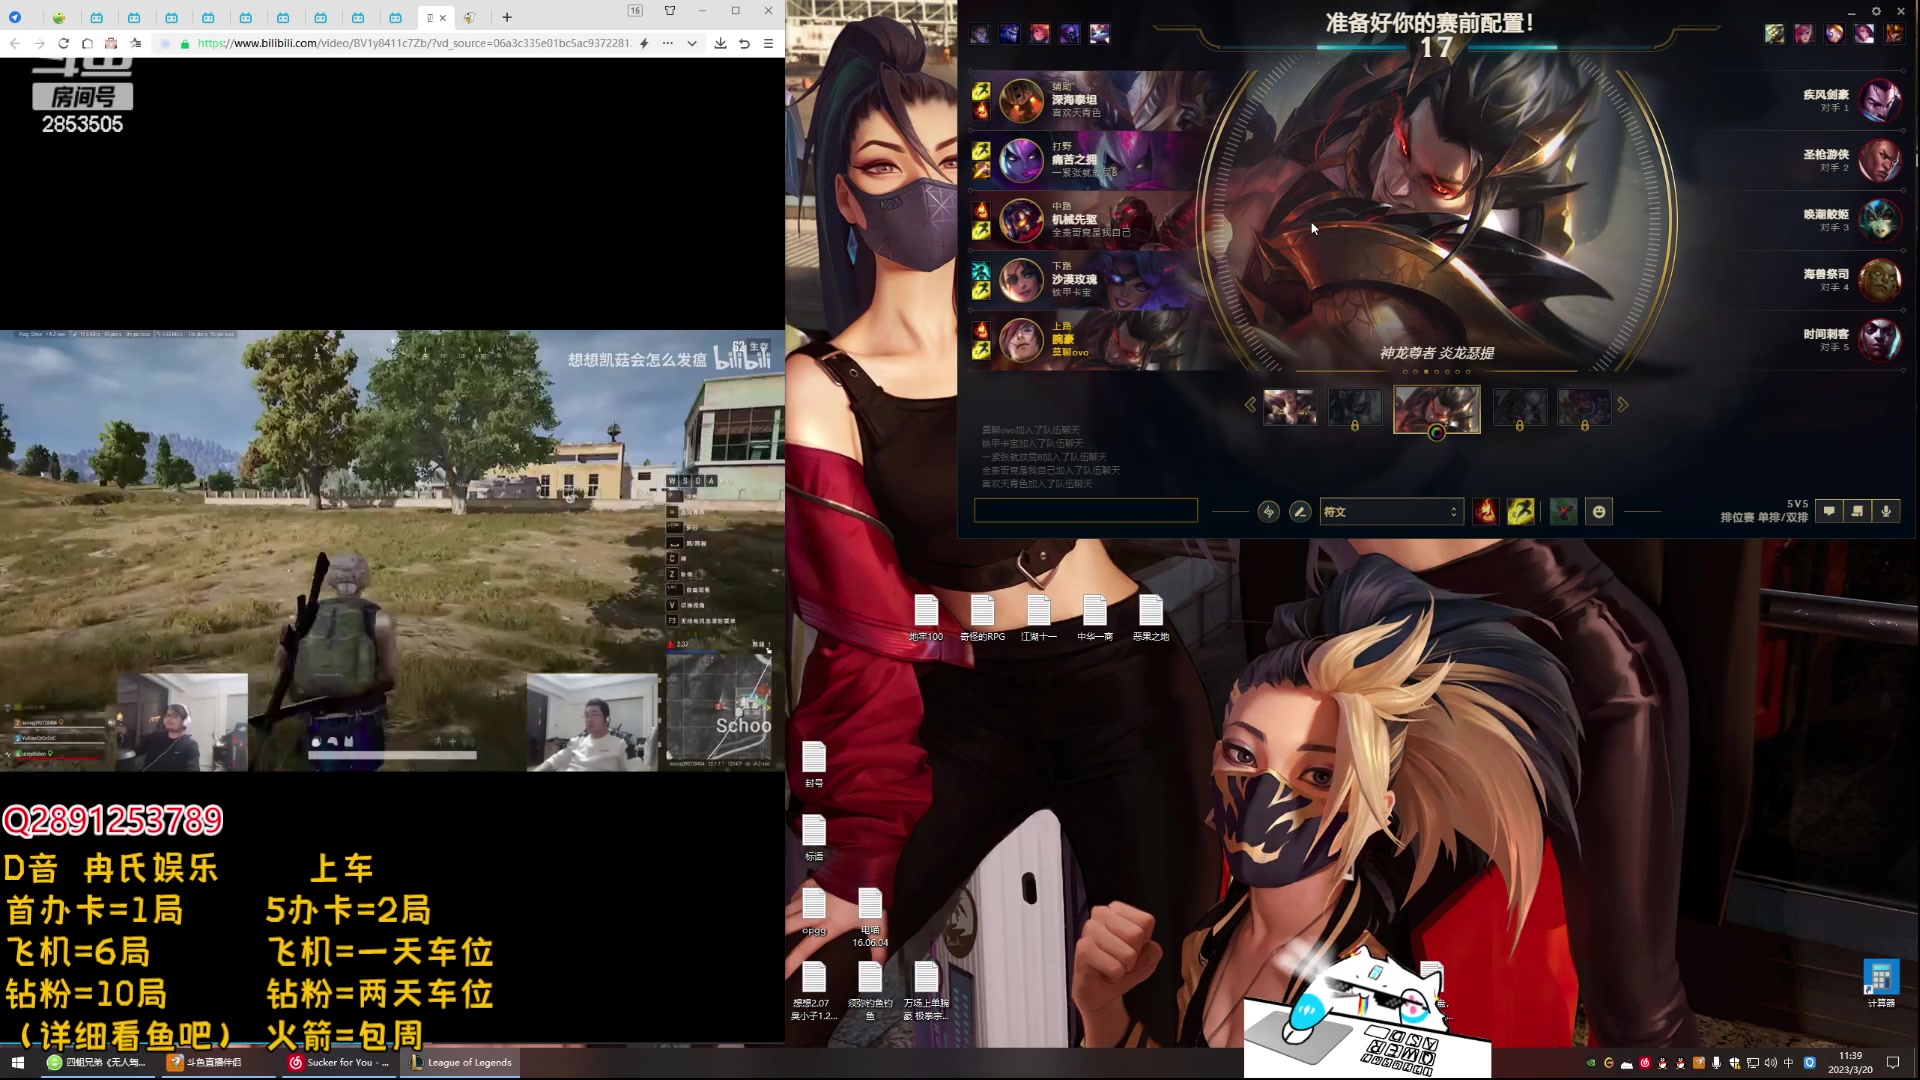
Task: Open the ward skin selector icon
Action: 1563,512
